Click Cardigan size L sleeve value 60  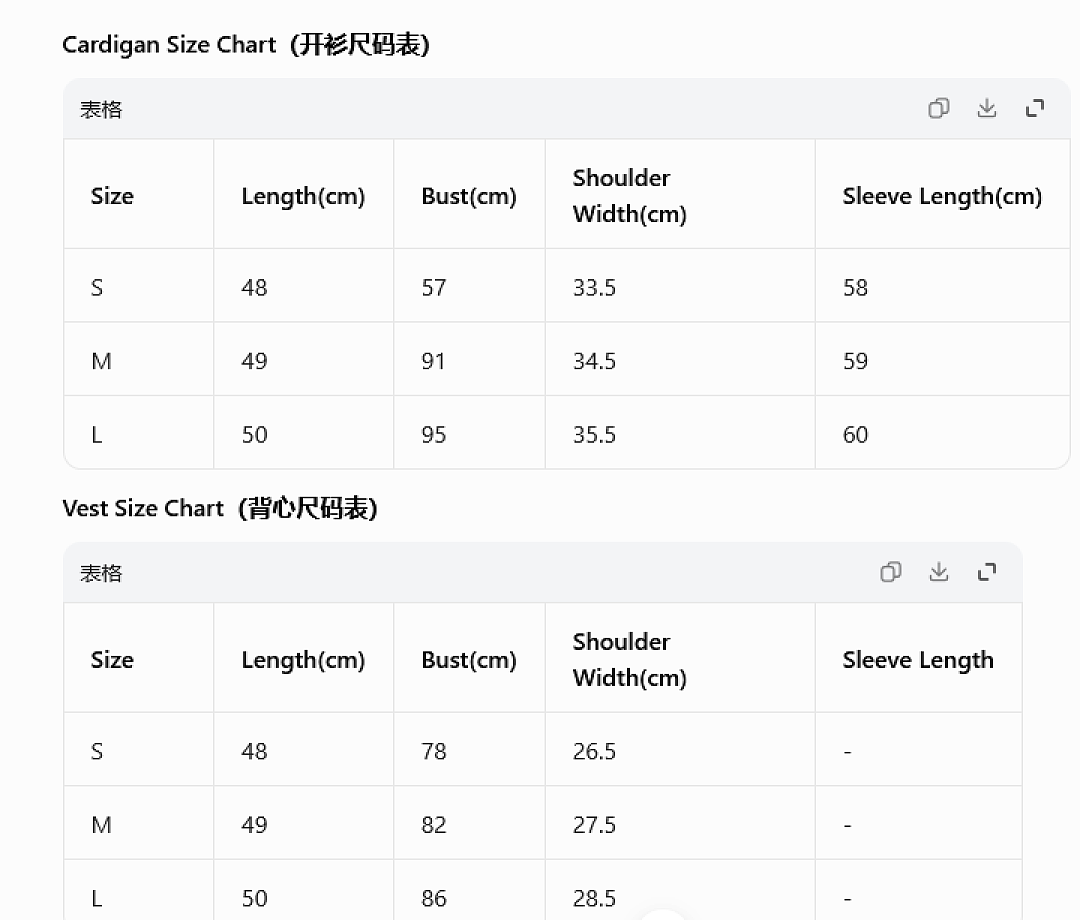pos(855,435)
